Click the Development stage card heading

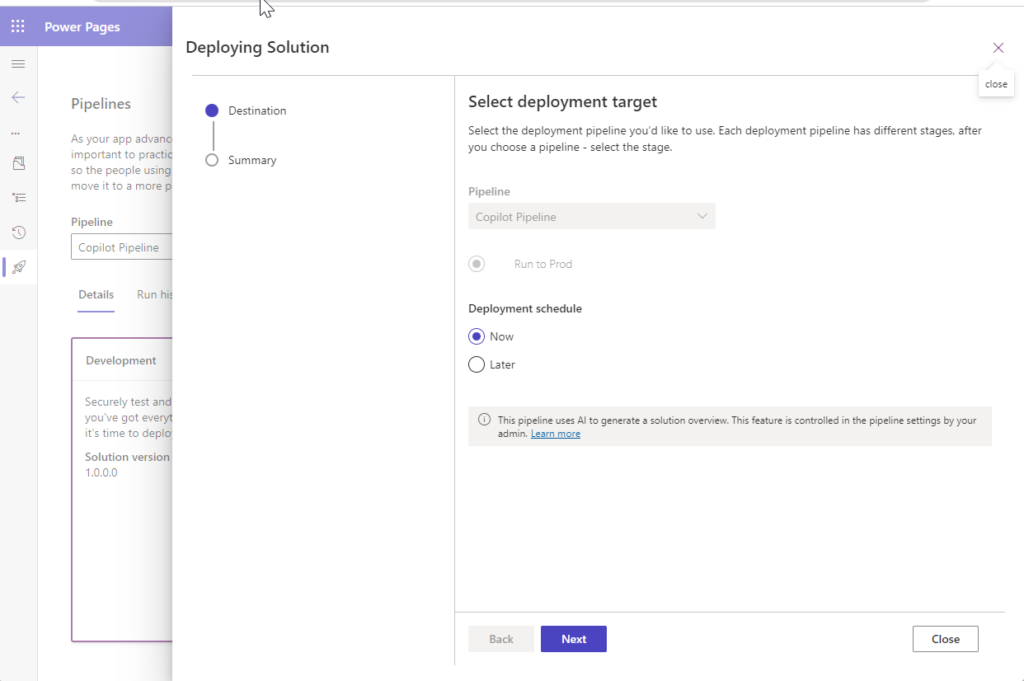tap(121, 360)
